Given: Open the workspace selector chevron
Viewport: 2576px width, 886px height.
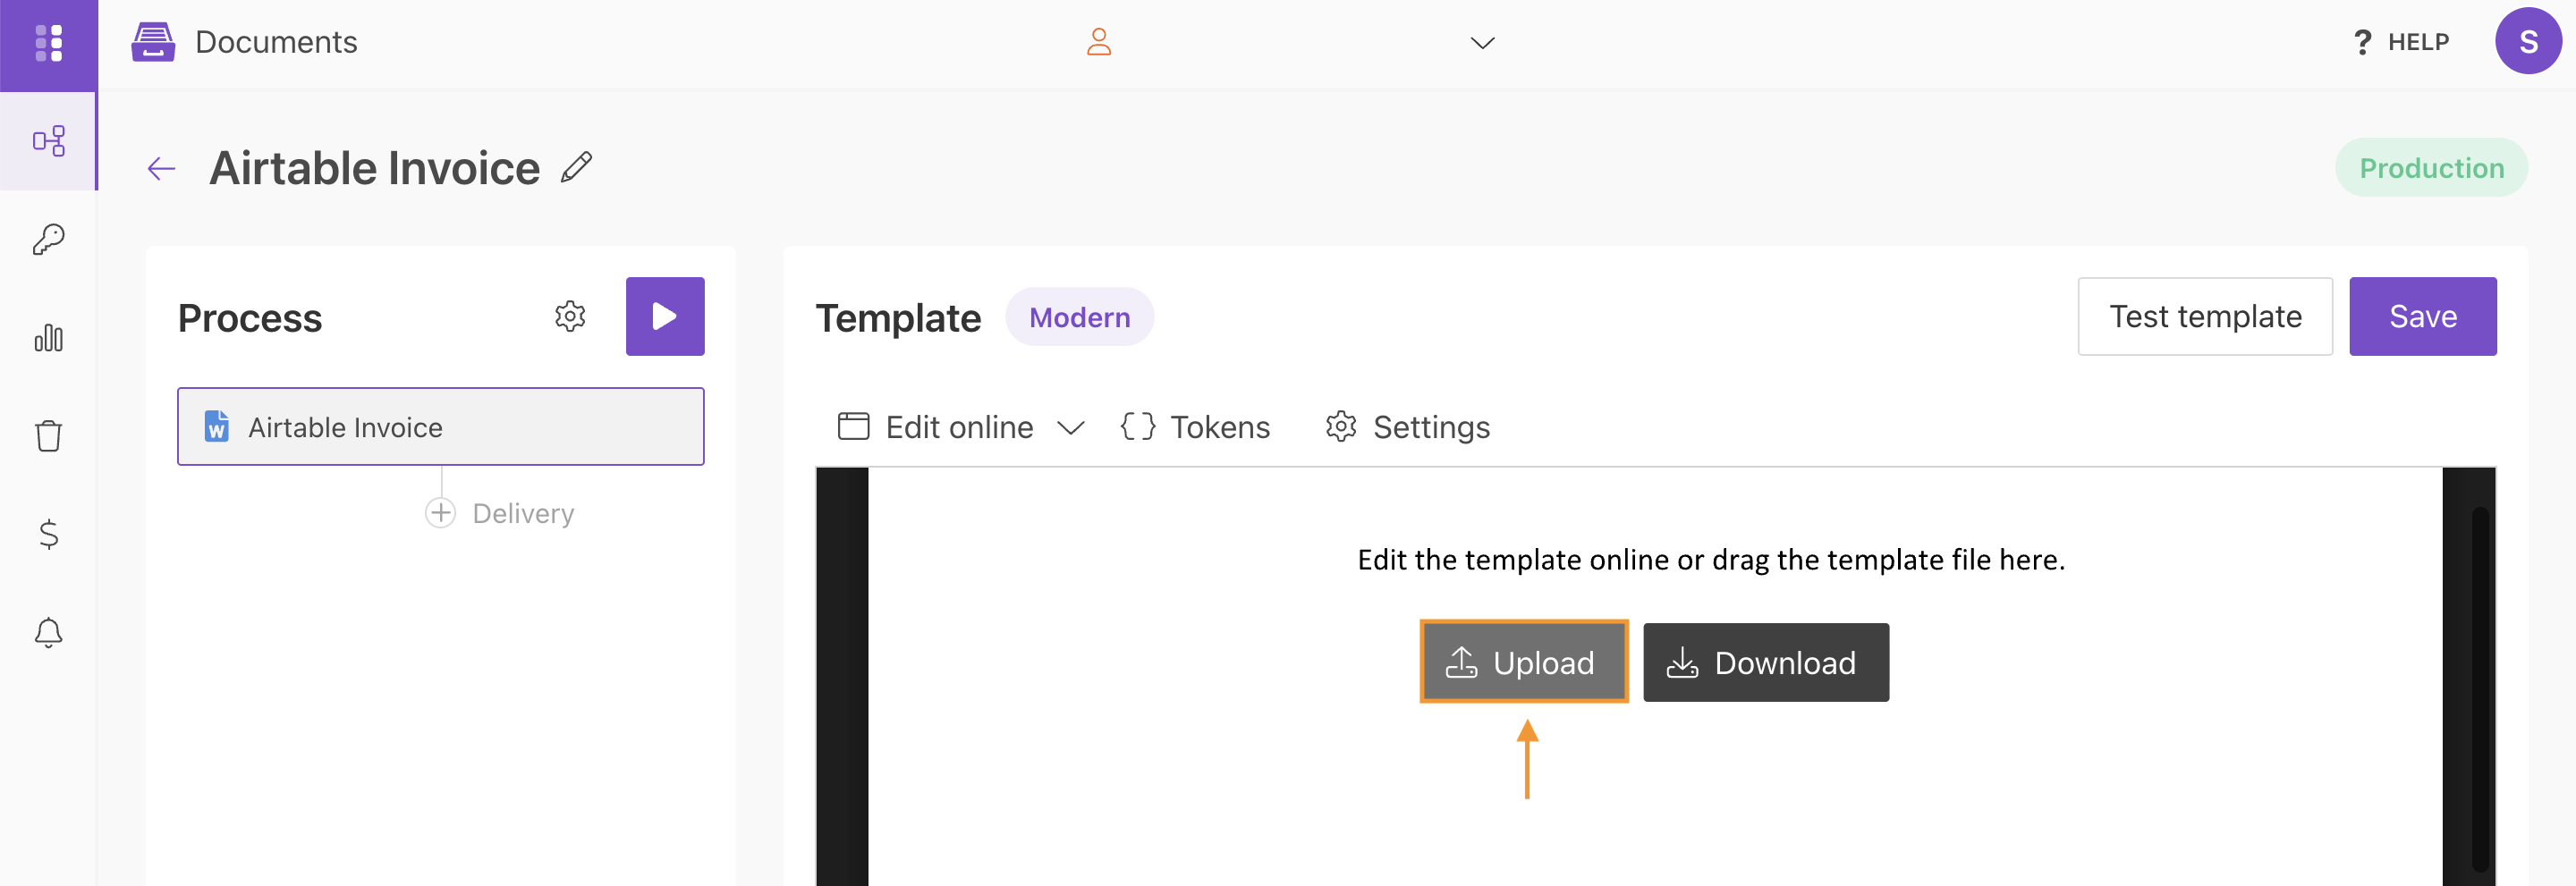Looking at the screenshot, I should click(1482, 43).
